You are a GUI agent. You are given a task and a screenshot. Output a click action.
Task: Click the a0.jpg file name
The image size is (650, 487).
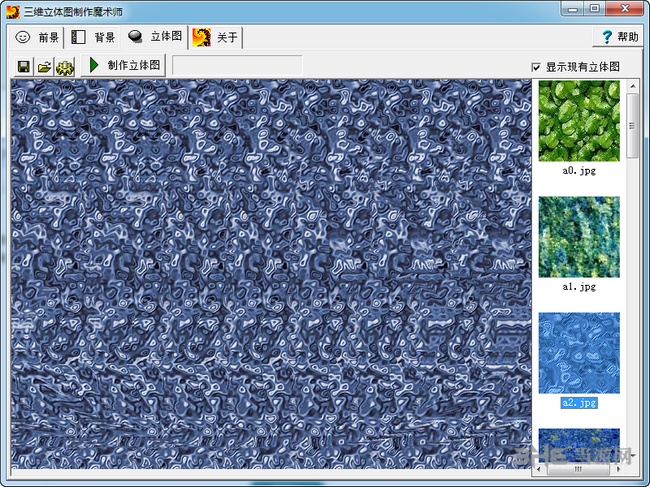[579, 170]
